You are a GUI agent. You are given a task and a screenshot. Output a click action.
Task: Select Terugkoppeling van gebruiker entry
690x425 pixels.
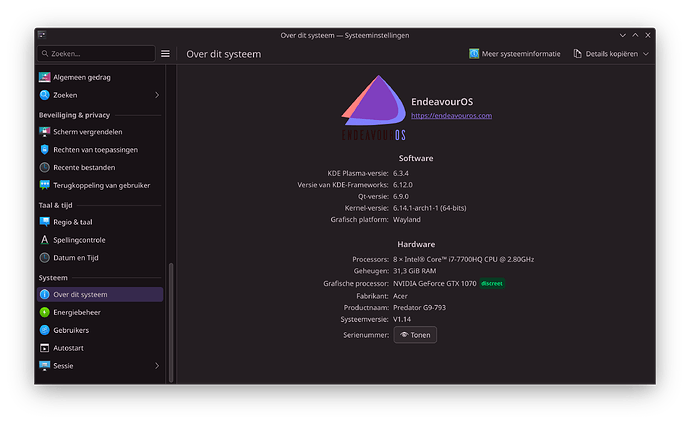(x=100, y=185)
